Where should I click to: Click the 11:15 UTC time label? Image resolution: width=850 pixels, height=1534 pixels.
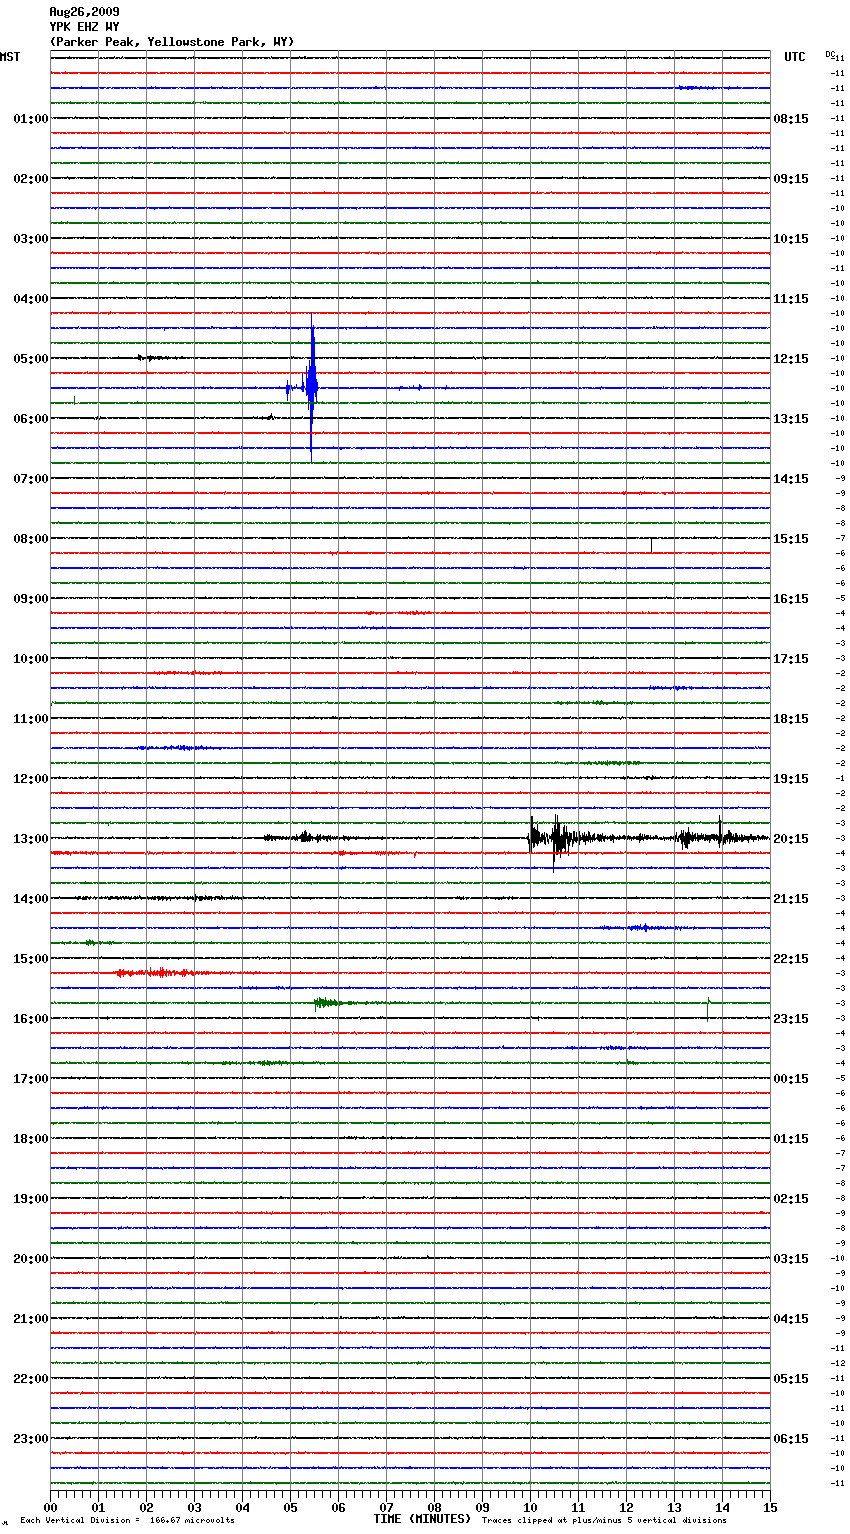[791, 299]
